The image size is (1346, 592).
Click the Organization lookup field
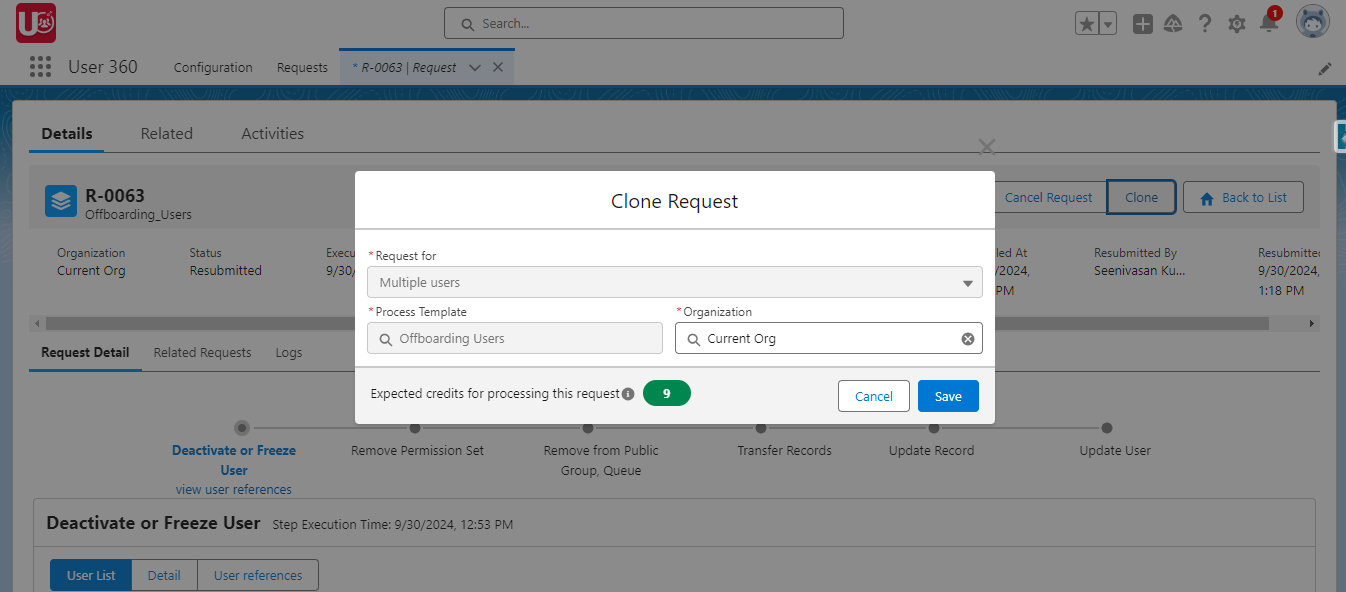point(829,338)
